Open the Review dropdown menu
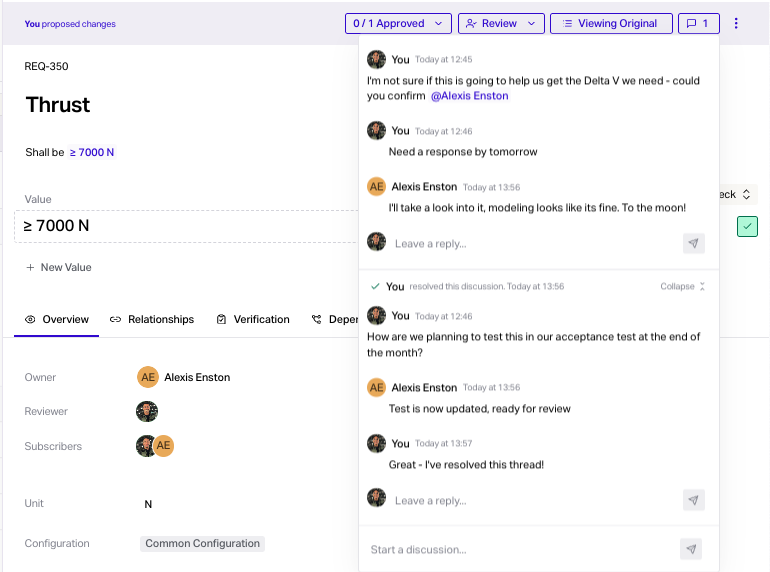This screenshot has width=770, height=572. pyautogui.click(x=501, y=23)
